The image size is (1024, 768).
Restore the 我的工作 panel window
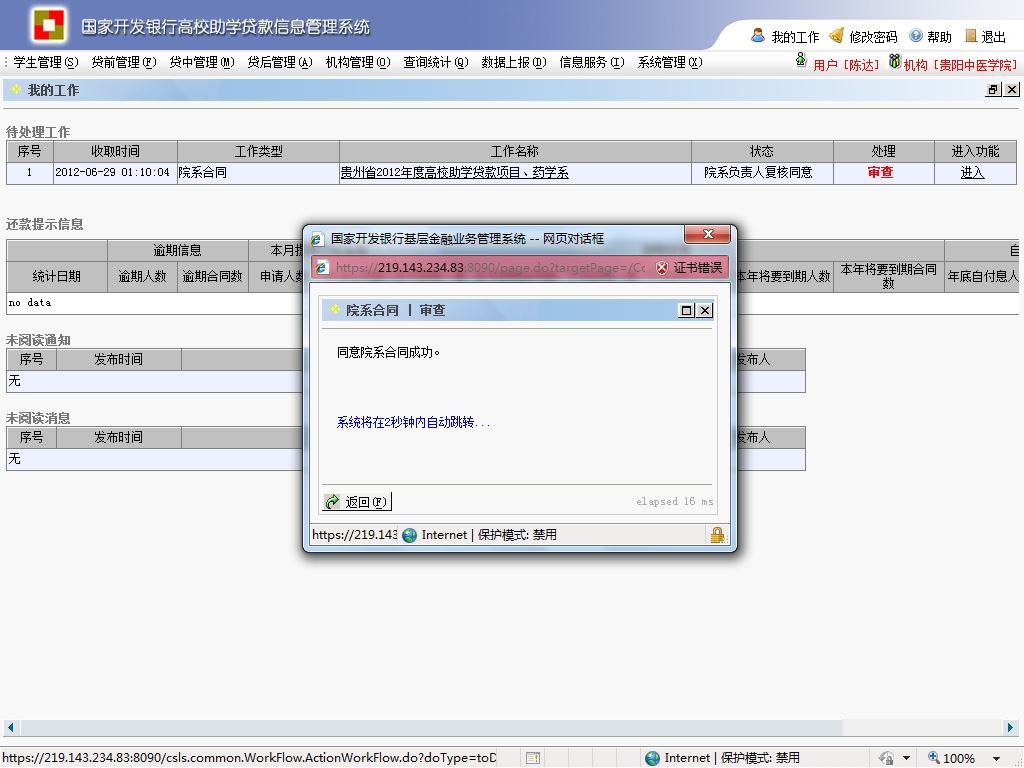[993, 90]
